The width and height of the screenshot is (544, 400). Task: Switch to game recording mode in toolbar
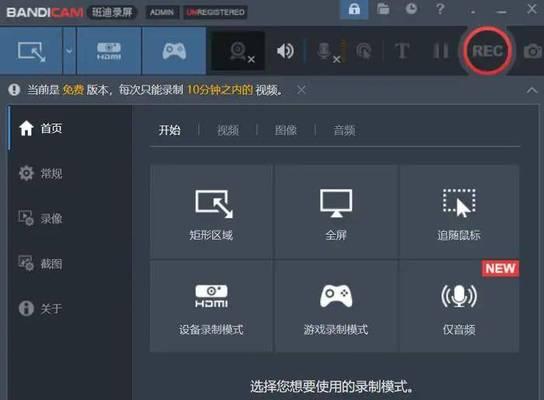pyautogui.click(x=174, y=51)
